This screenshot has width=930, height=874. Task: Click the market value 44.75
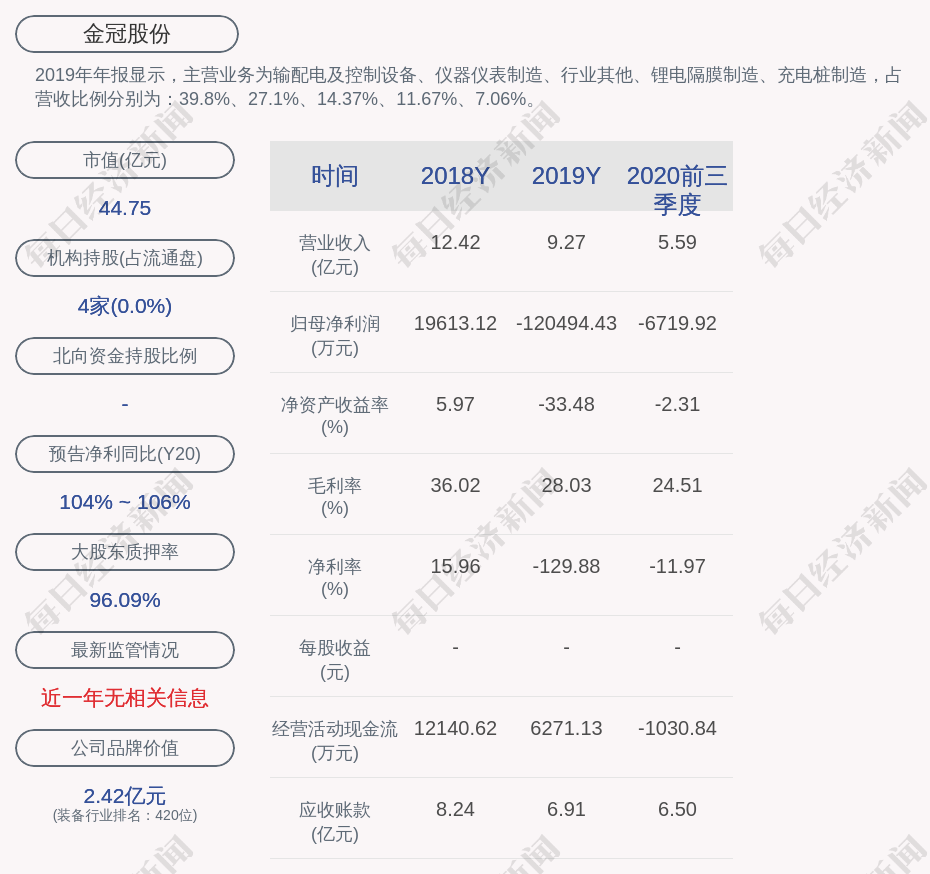125,208
